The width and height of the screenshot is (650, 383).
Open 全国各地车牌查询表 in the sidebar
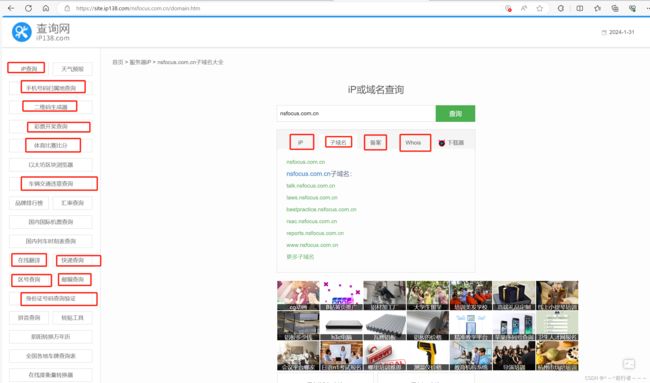tap(51, 356)
